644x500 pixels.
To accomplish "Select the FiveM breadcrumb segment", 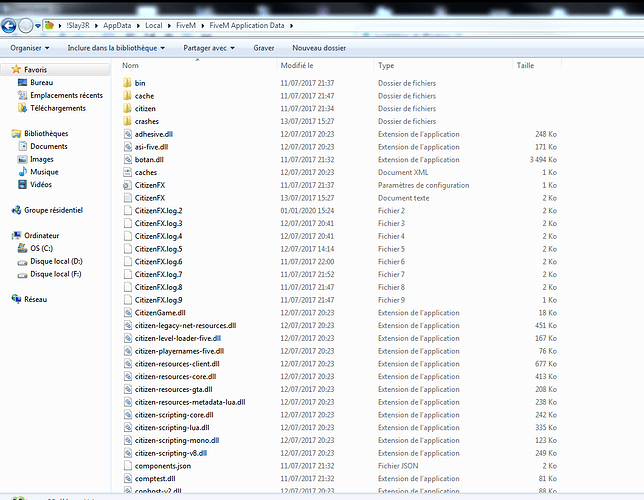I will (x=186, y=25).
